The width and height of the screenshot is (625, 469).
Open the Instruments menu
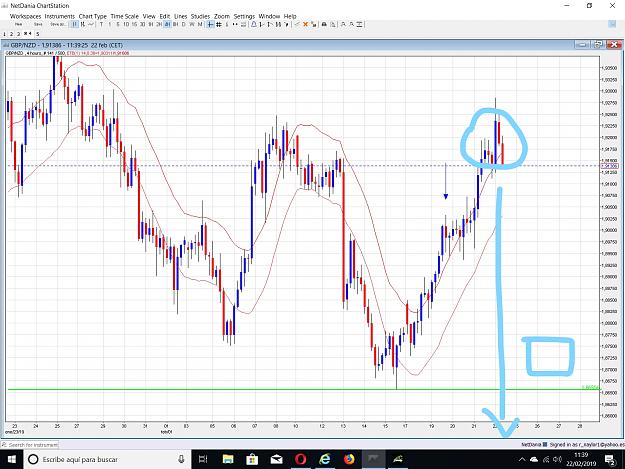(x=60, y=16)
